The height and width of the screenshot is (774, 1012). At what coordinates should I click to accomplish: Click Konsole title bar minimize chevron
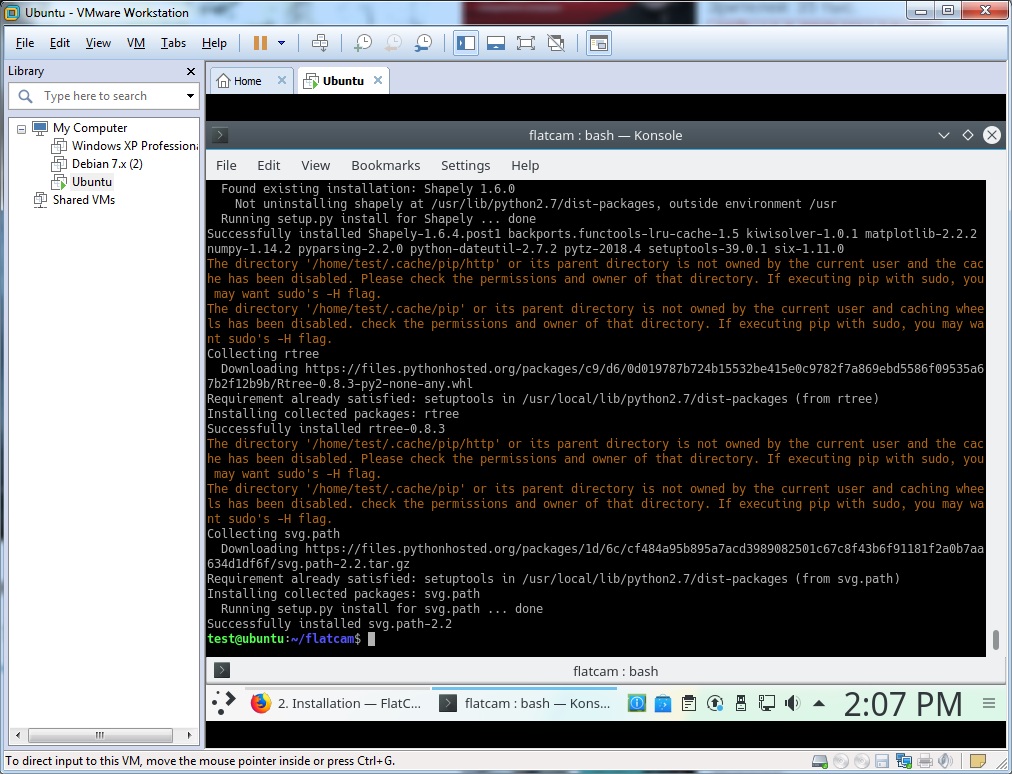tap(944, 135)
